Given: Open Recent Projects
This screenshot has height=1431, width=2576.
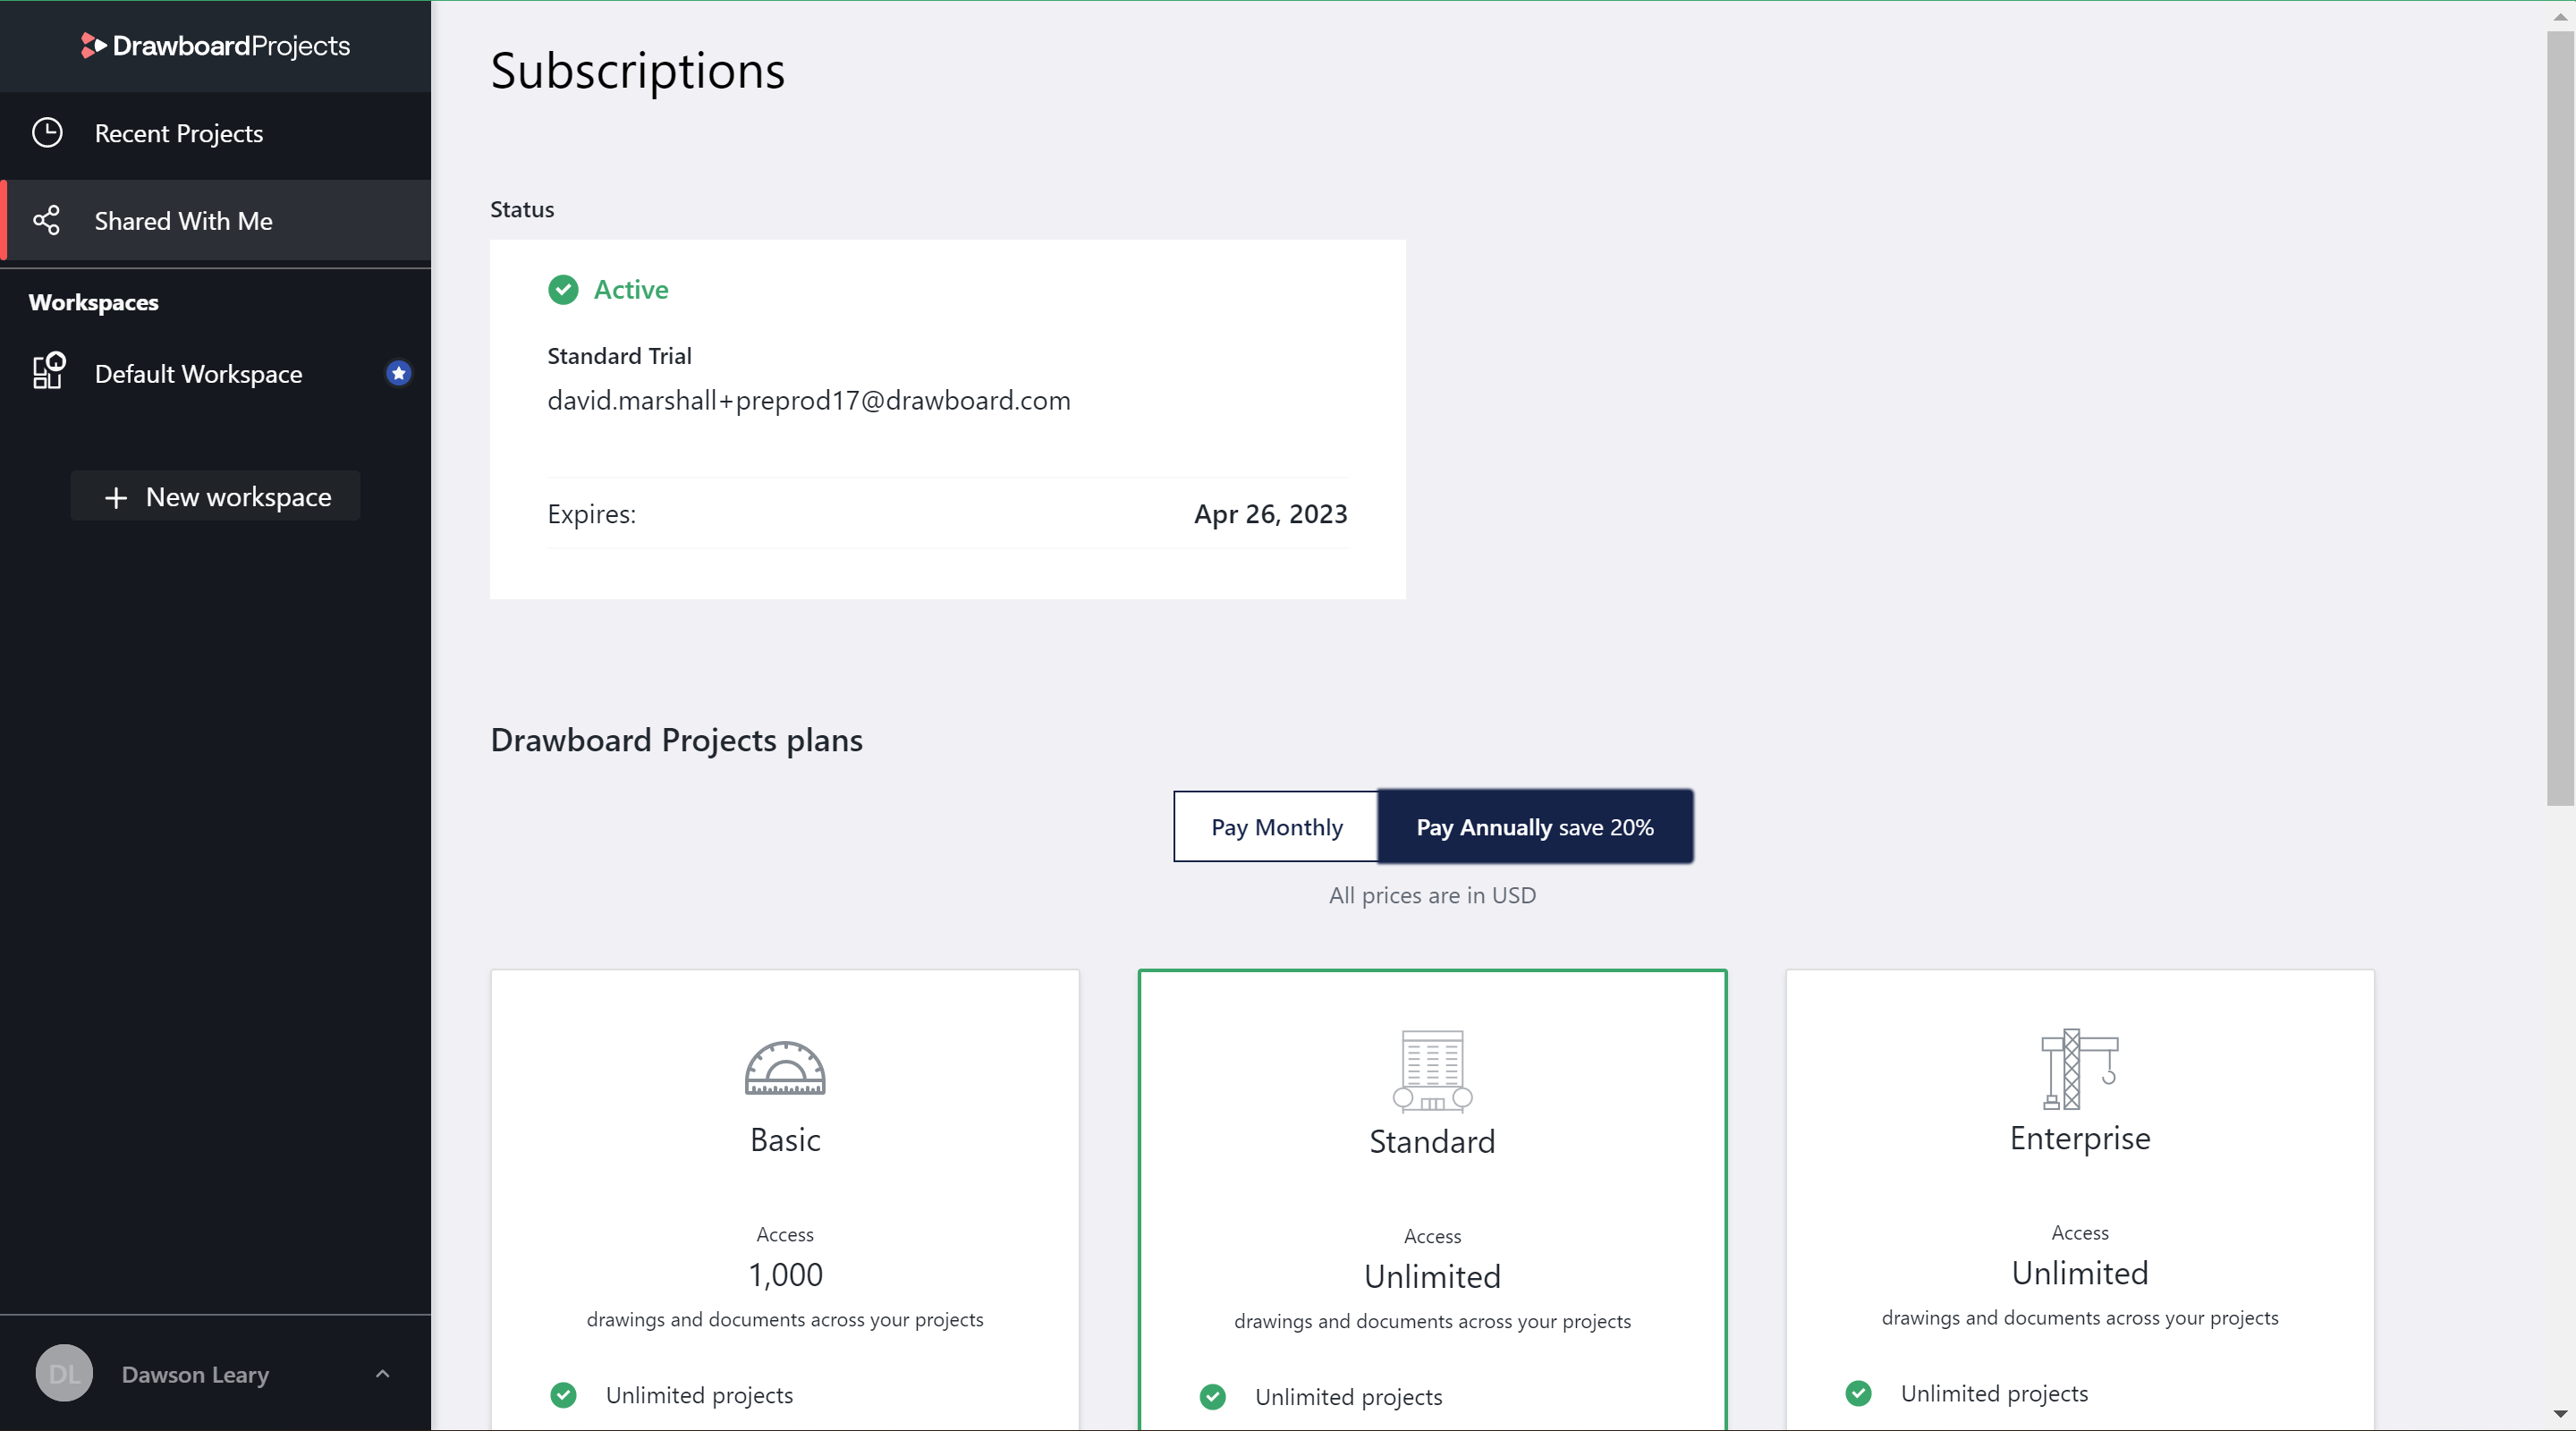Looking at the screenshot, I should pos(216,134).
